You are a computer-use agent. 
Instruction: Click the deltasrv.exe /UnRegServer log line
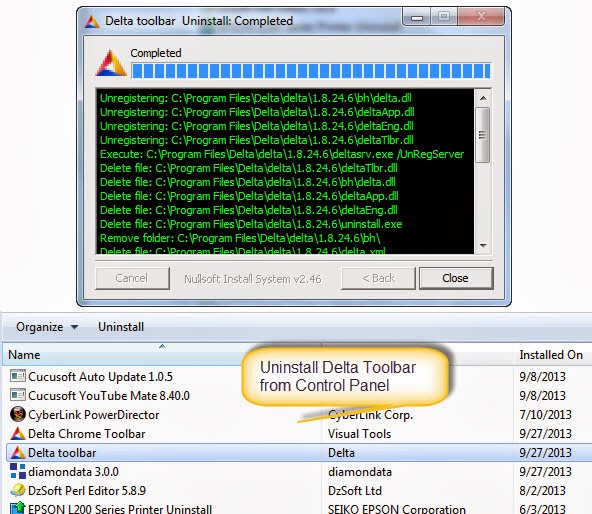tap(282, 154)
